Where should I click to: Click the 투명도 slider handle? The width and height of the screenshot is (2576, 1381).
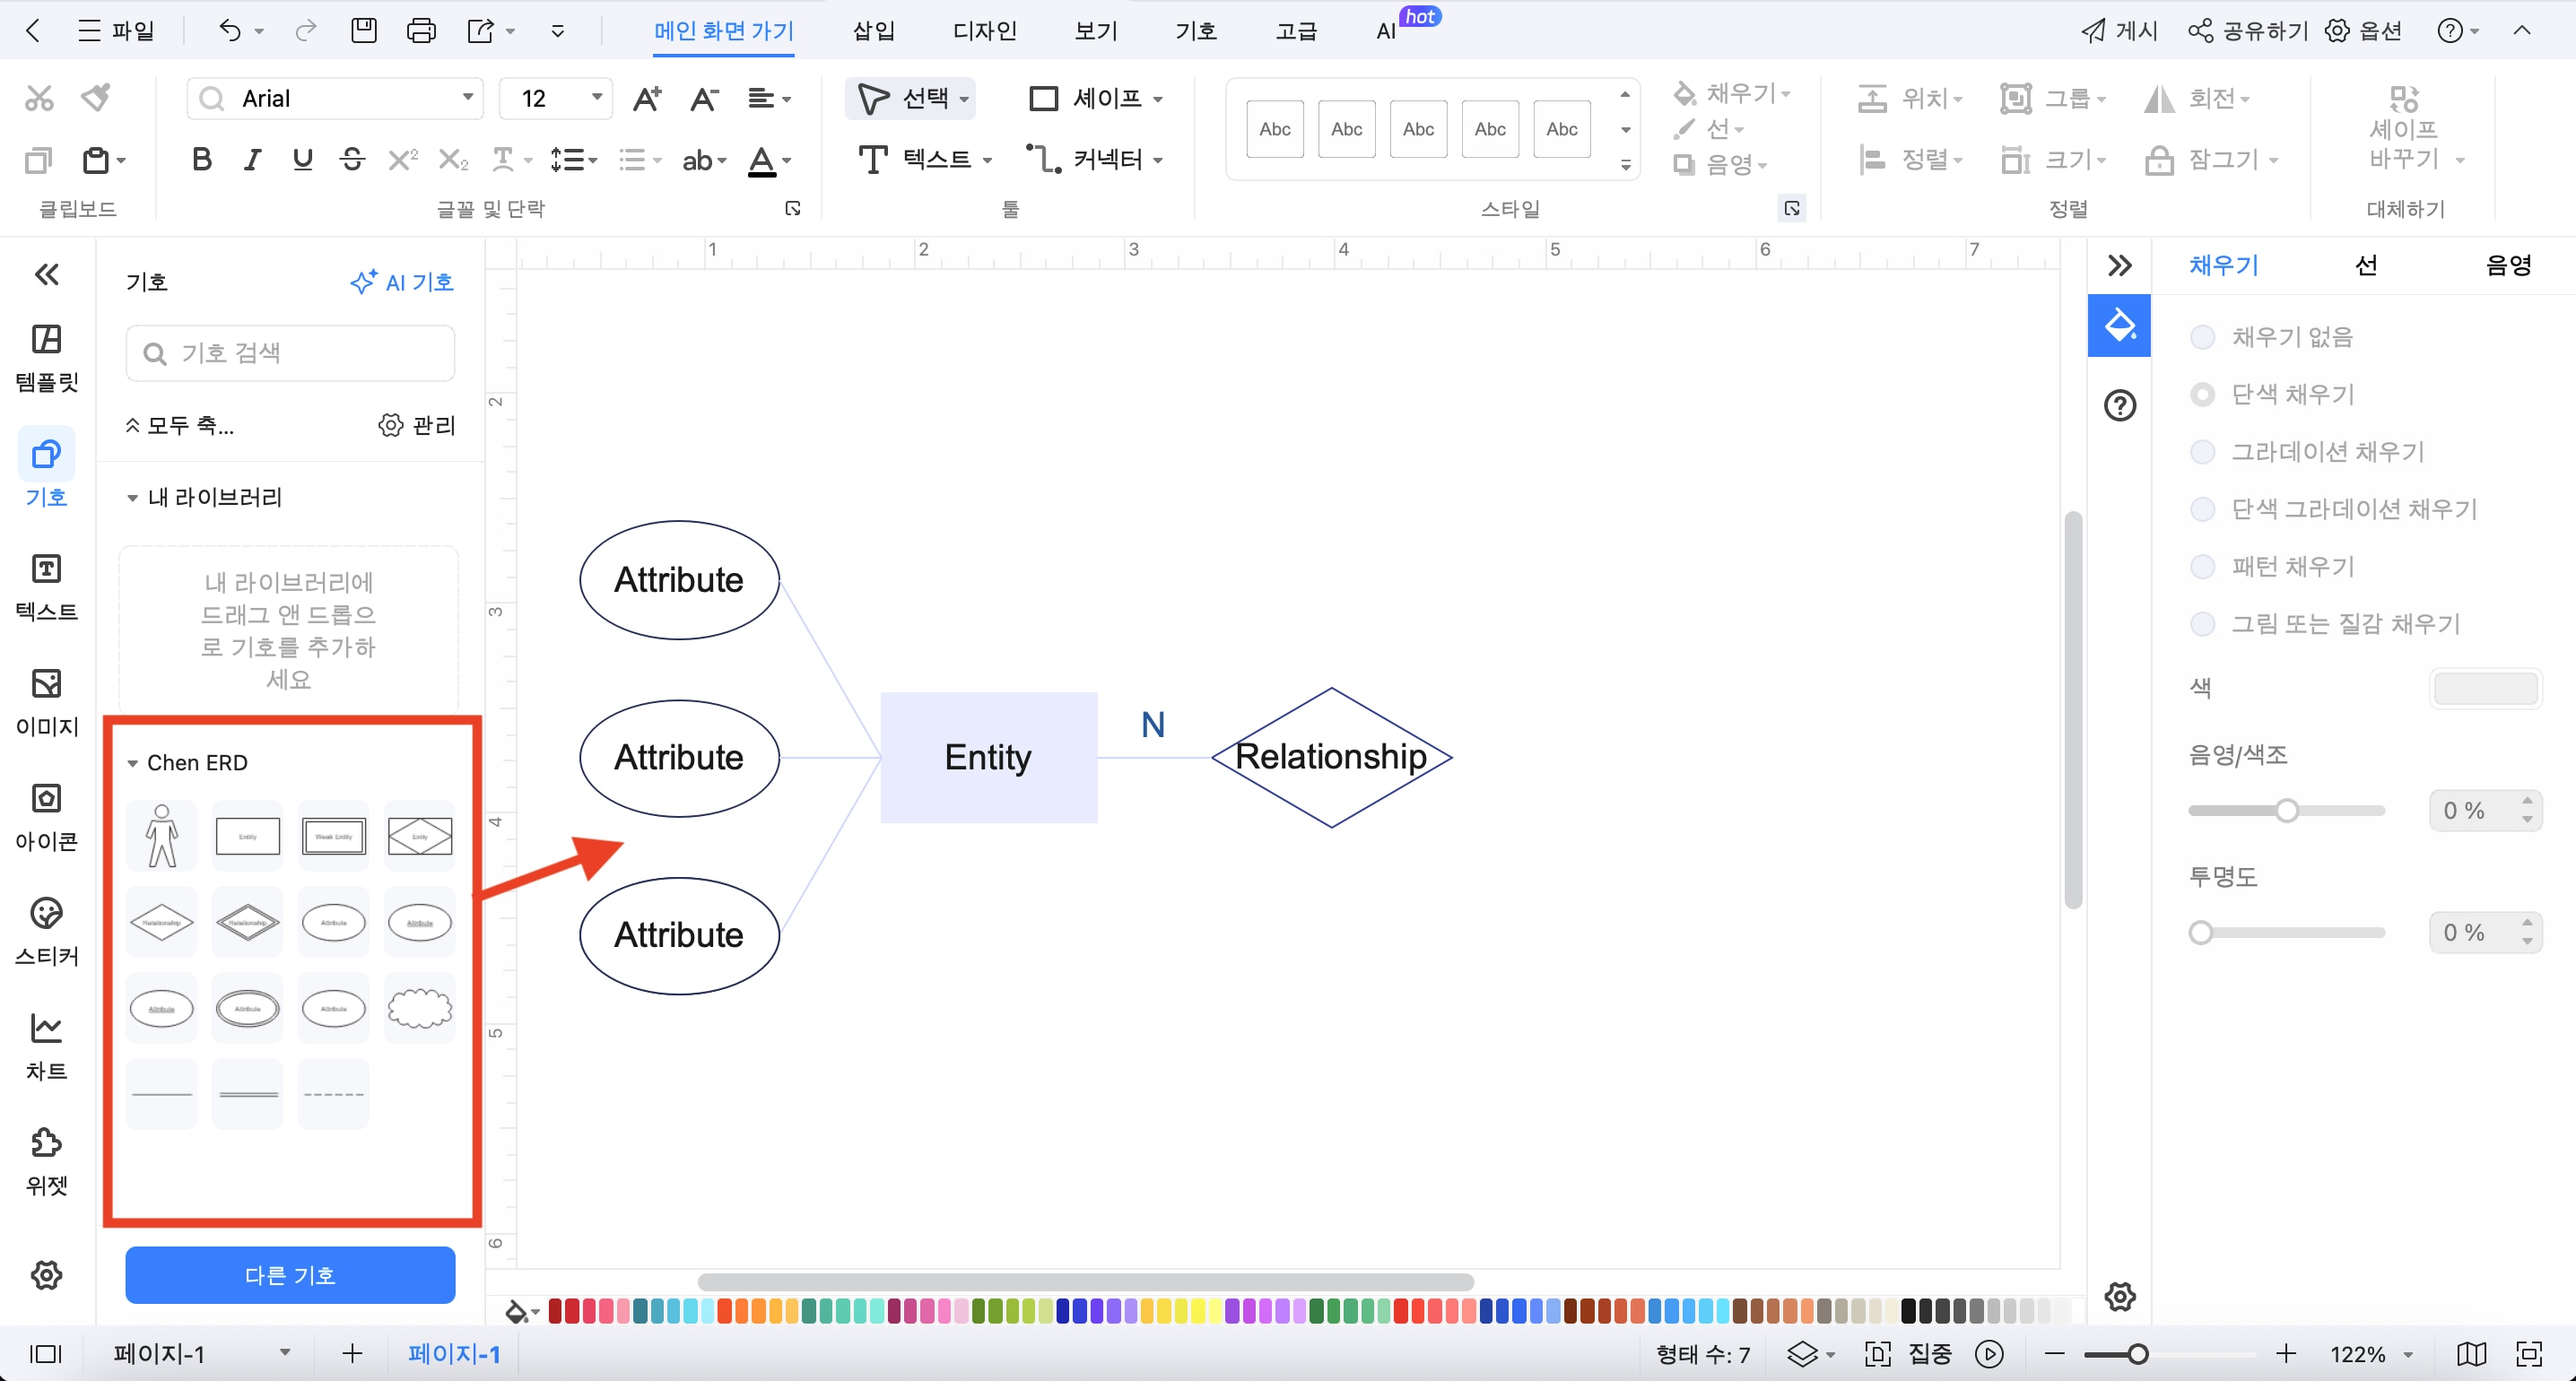pos(2200,933)
